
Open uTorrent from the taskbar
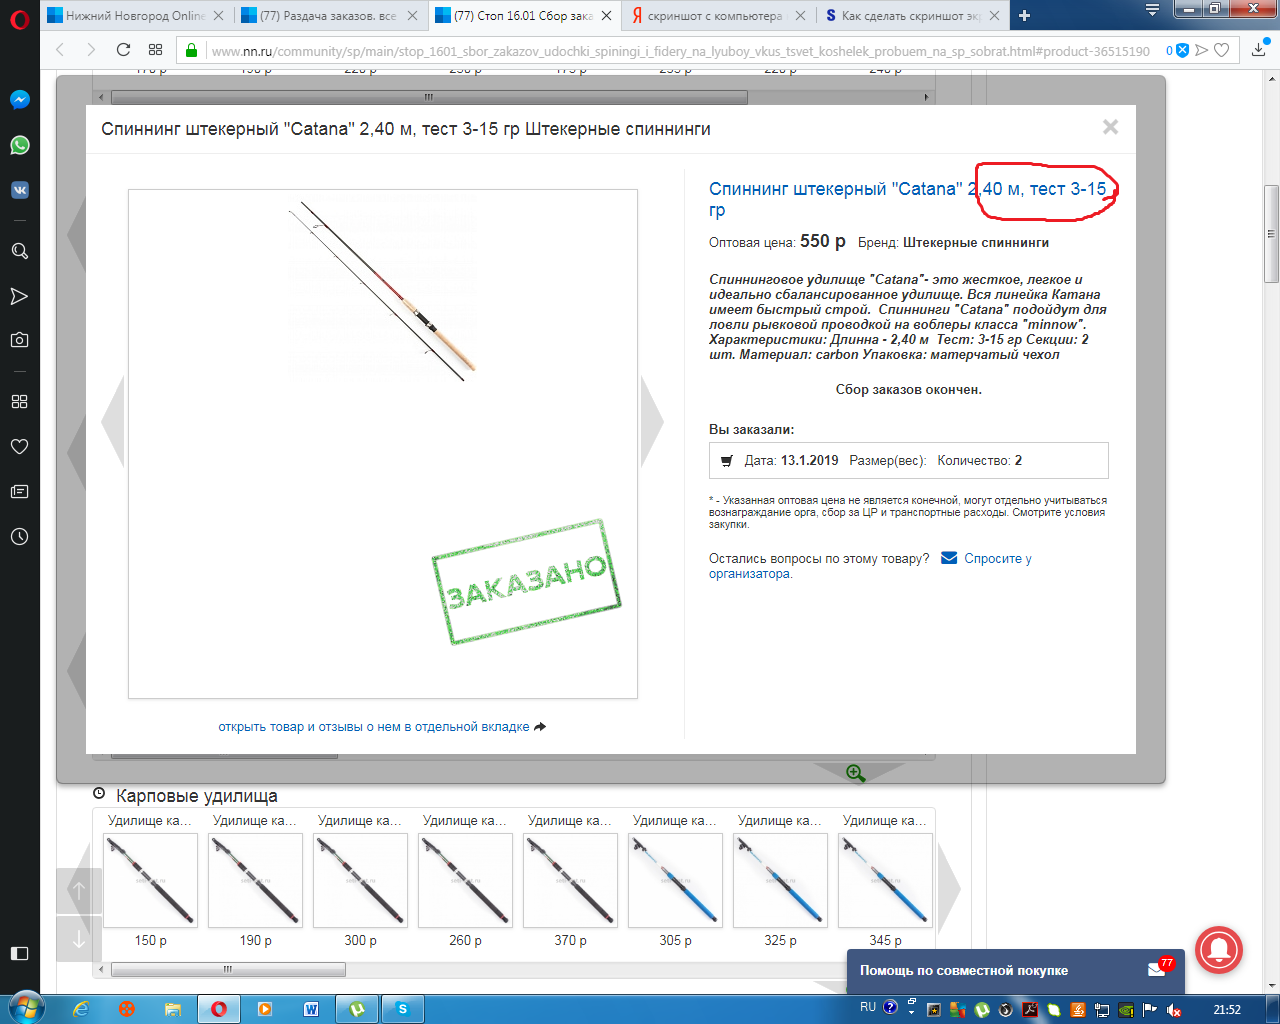click(x=357, y=1009)
